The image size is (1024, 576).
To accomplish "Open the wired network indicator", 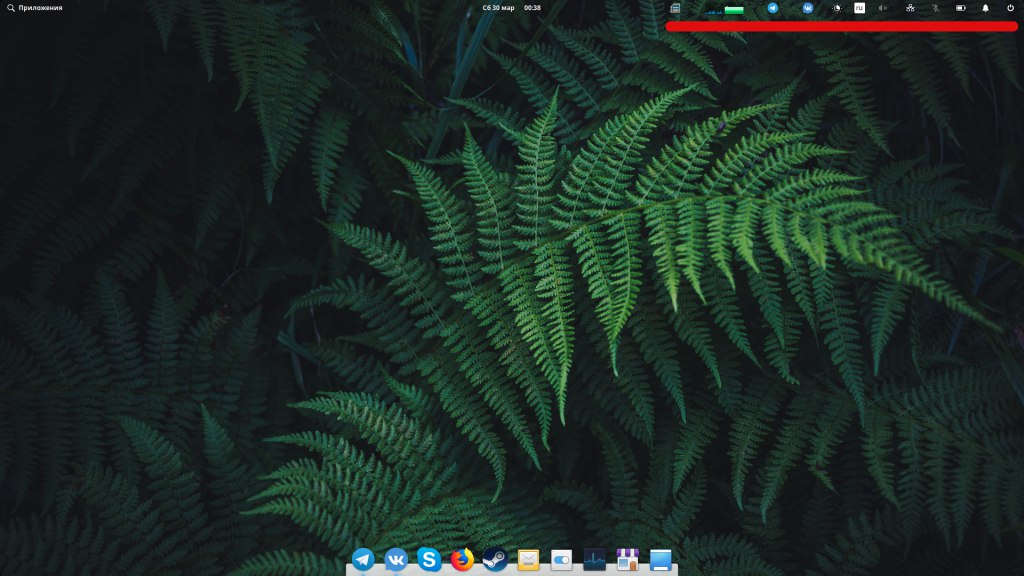I will (910, 8).
